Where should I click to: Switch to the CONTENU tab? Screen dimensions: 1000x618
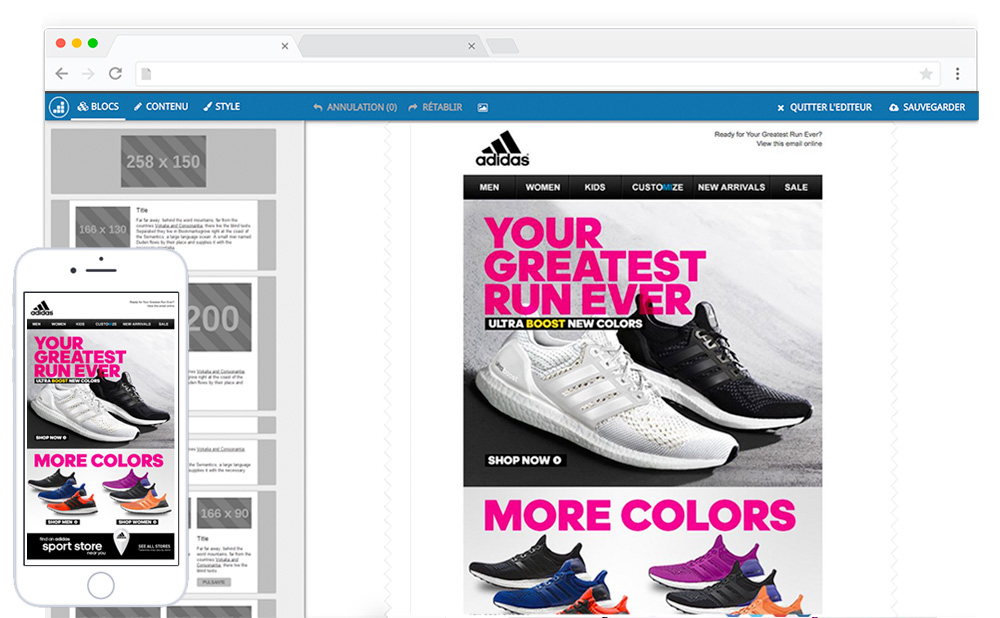161,107
